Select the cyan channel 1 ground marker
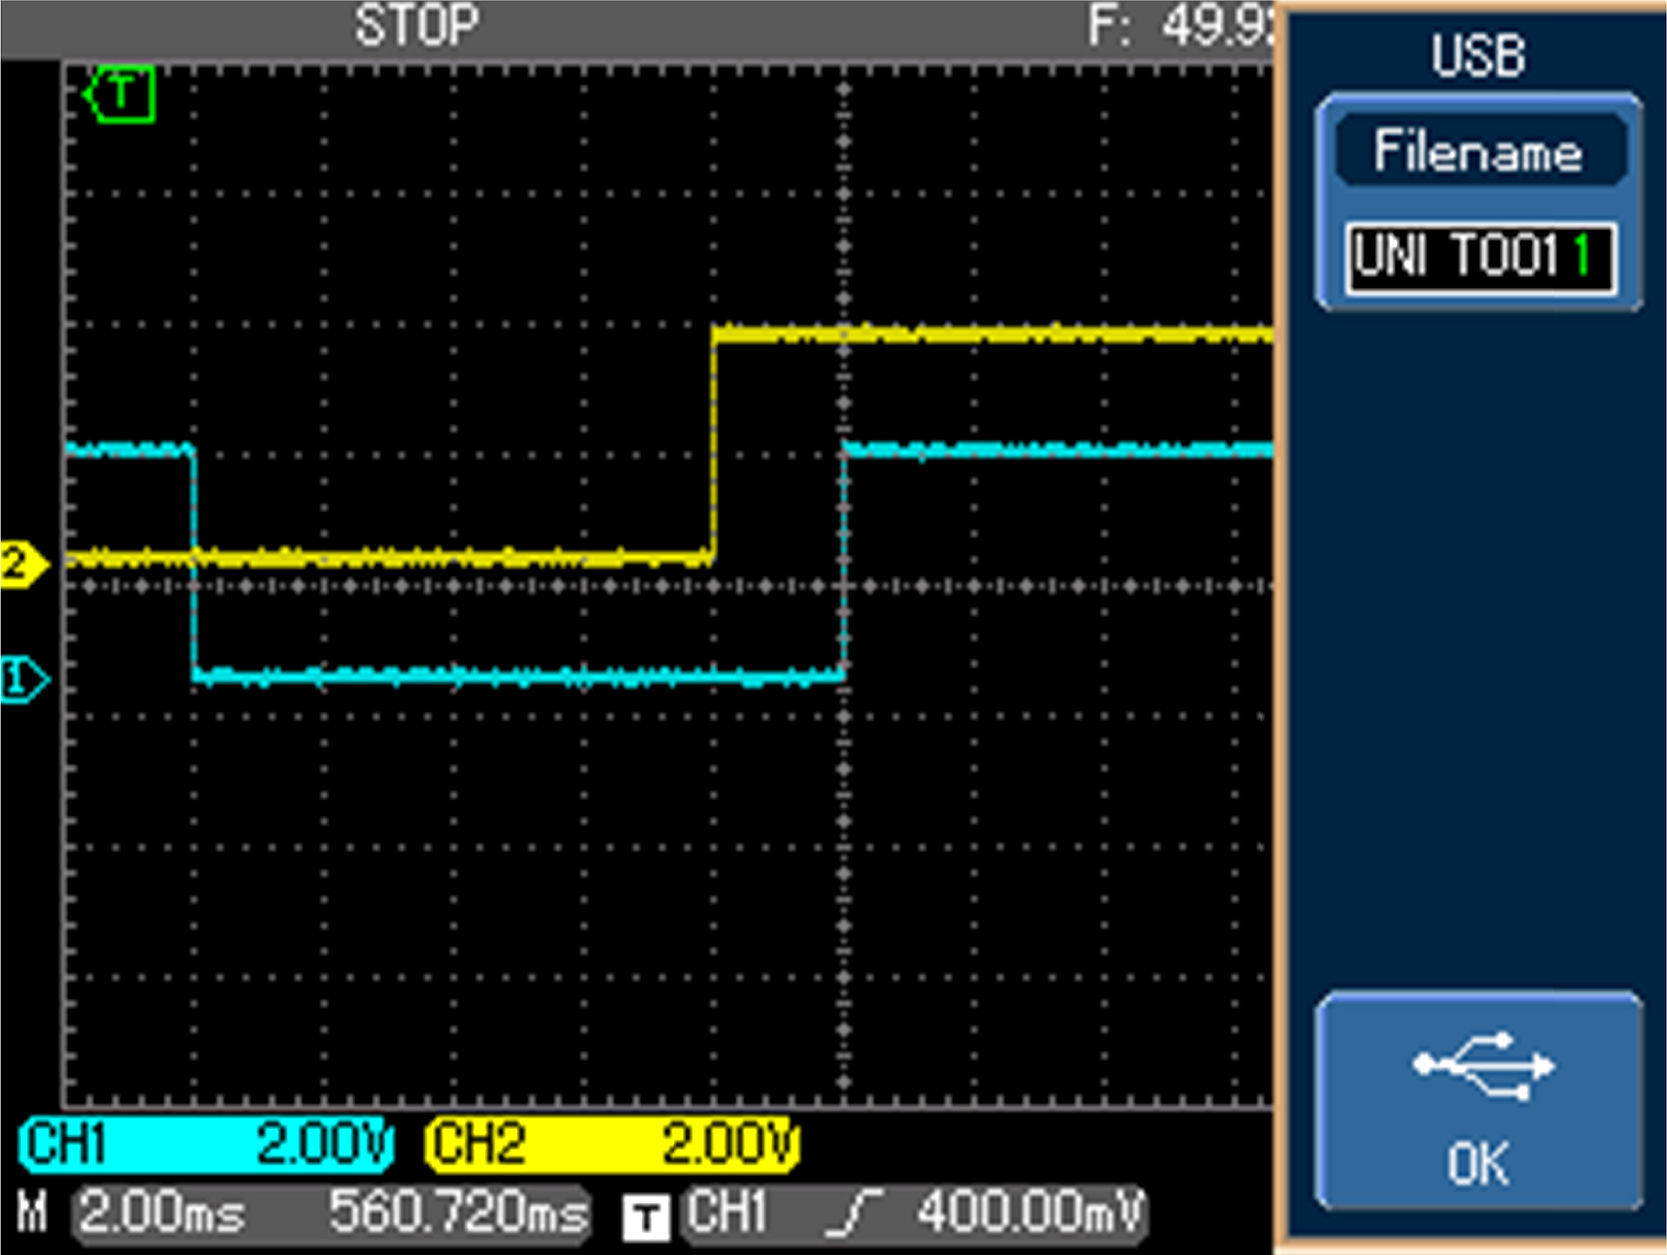 click(x=22, y=680)
